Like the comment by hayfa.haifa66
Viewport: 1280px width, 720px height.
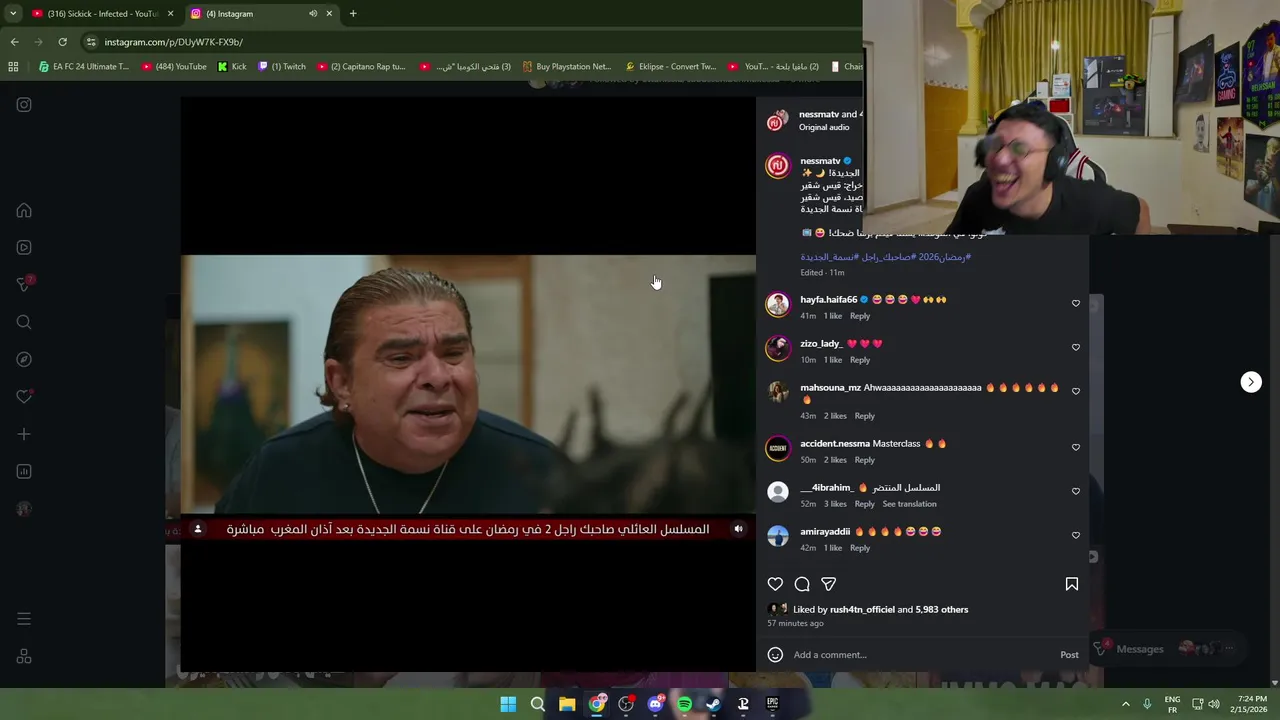[x=1076, y=303]
